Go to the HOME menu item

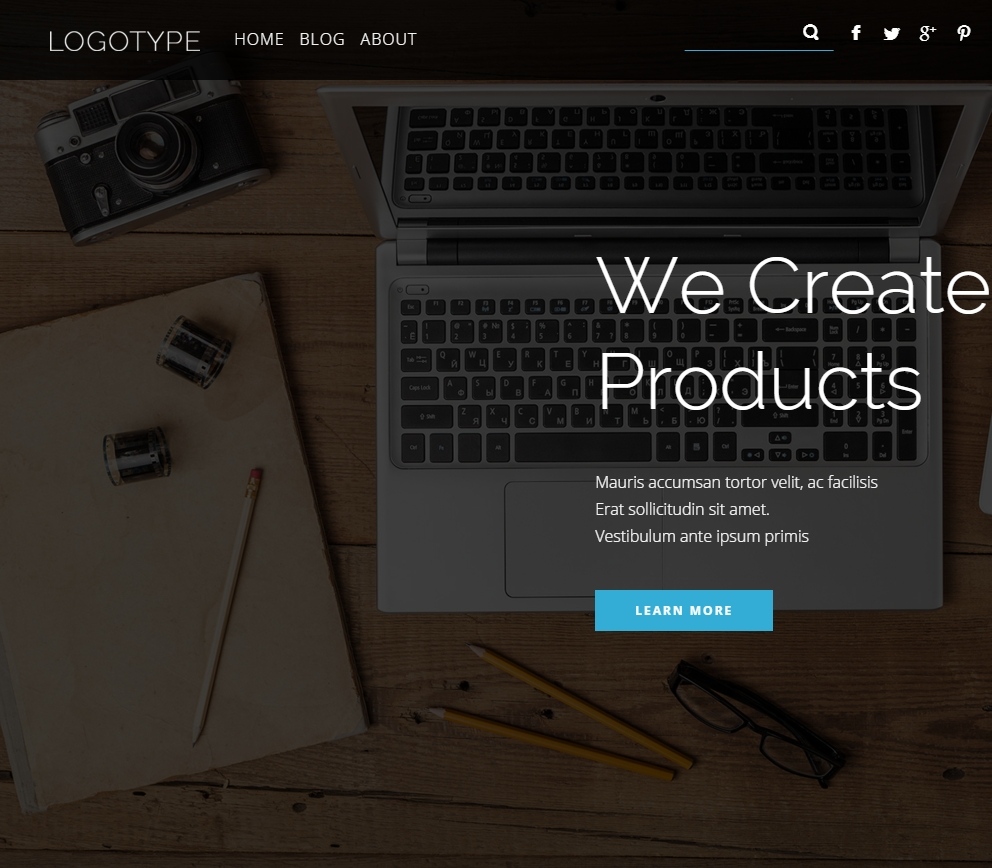[x=259, y=39]
